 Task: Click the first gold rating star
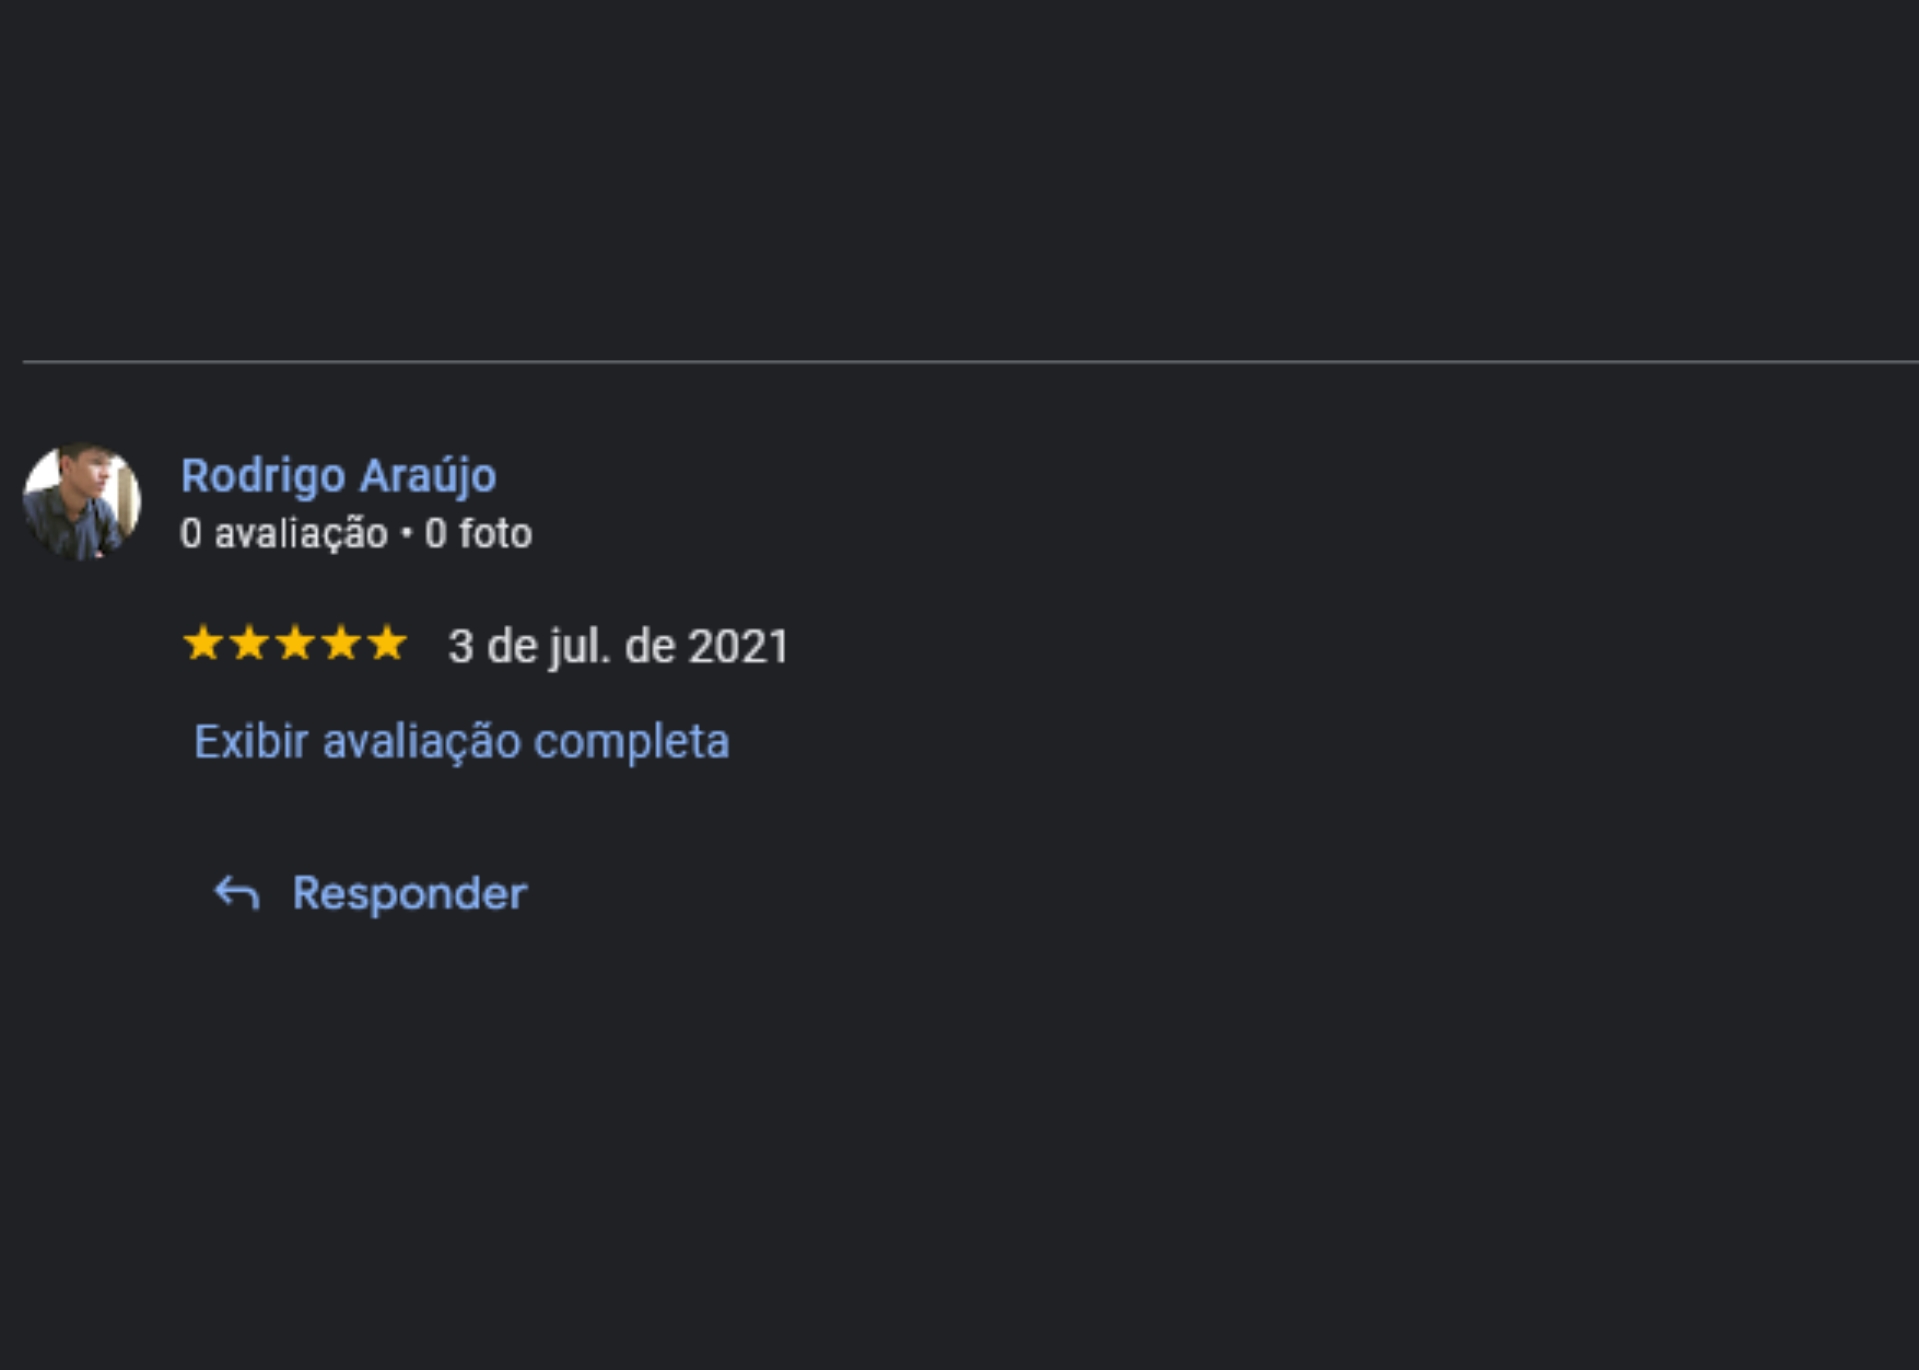point(203,643)
